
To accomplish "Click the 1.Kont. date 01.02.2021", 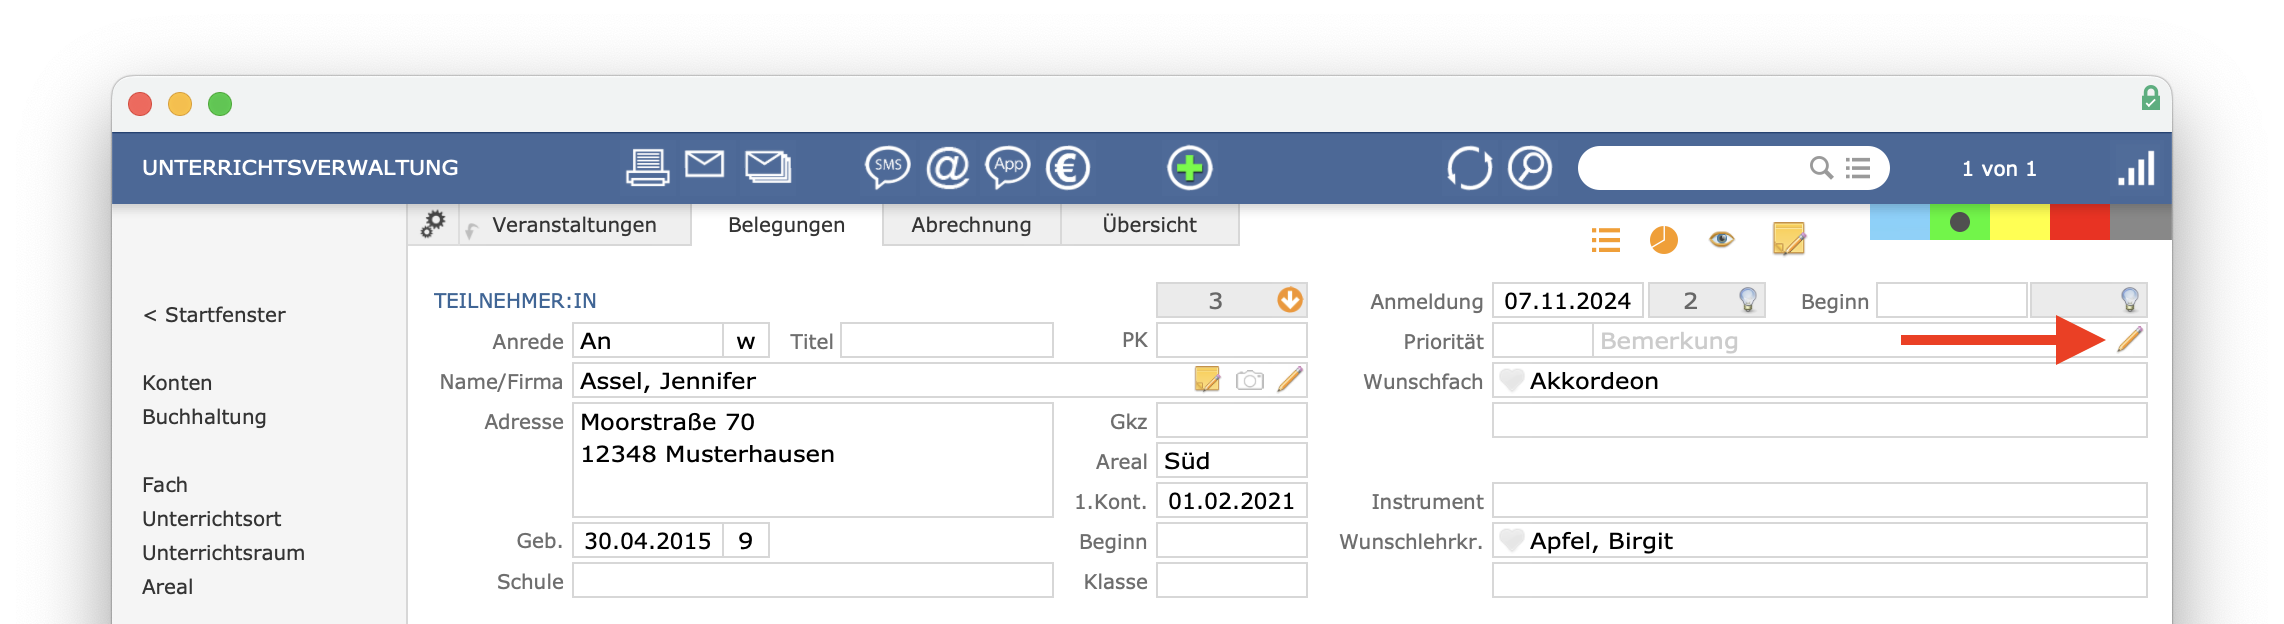I will tap(1232, 500).
